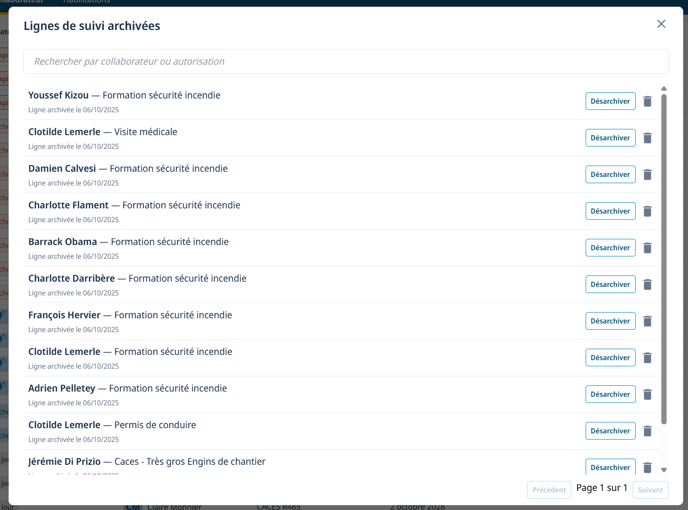Click Désarchiver for Jérémie Di Prizio
This screenshot has height=510, width=688.
coord(610,467)
